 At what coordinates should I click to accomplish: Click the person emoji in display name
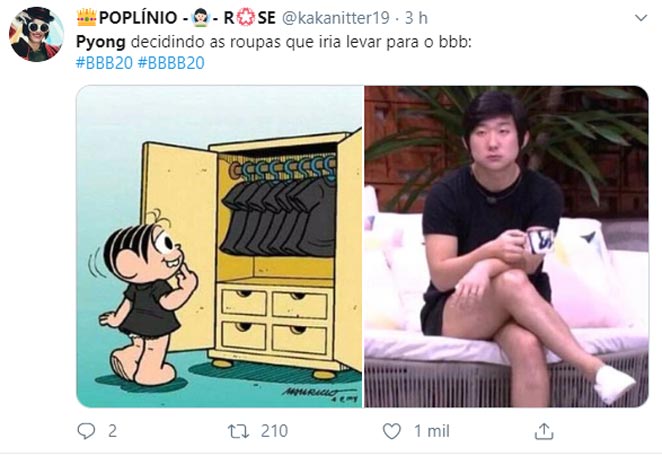pos(200,18)
